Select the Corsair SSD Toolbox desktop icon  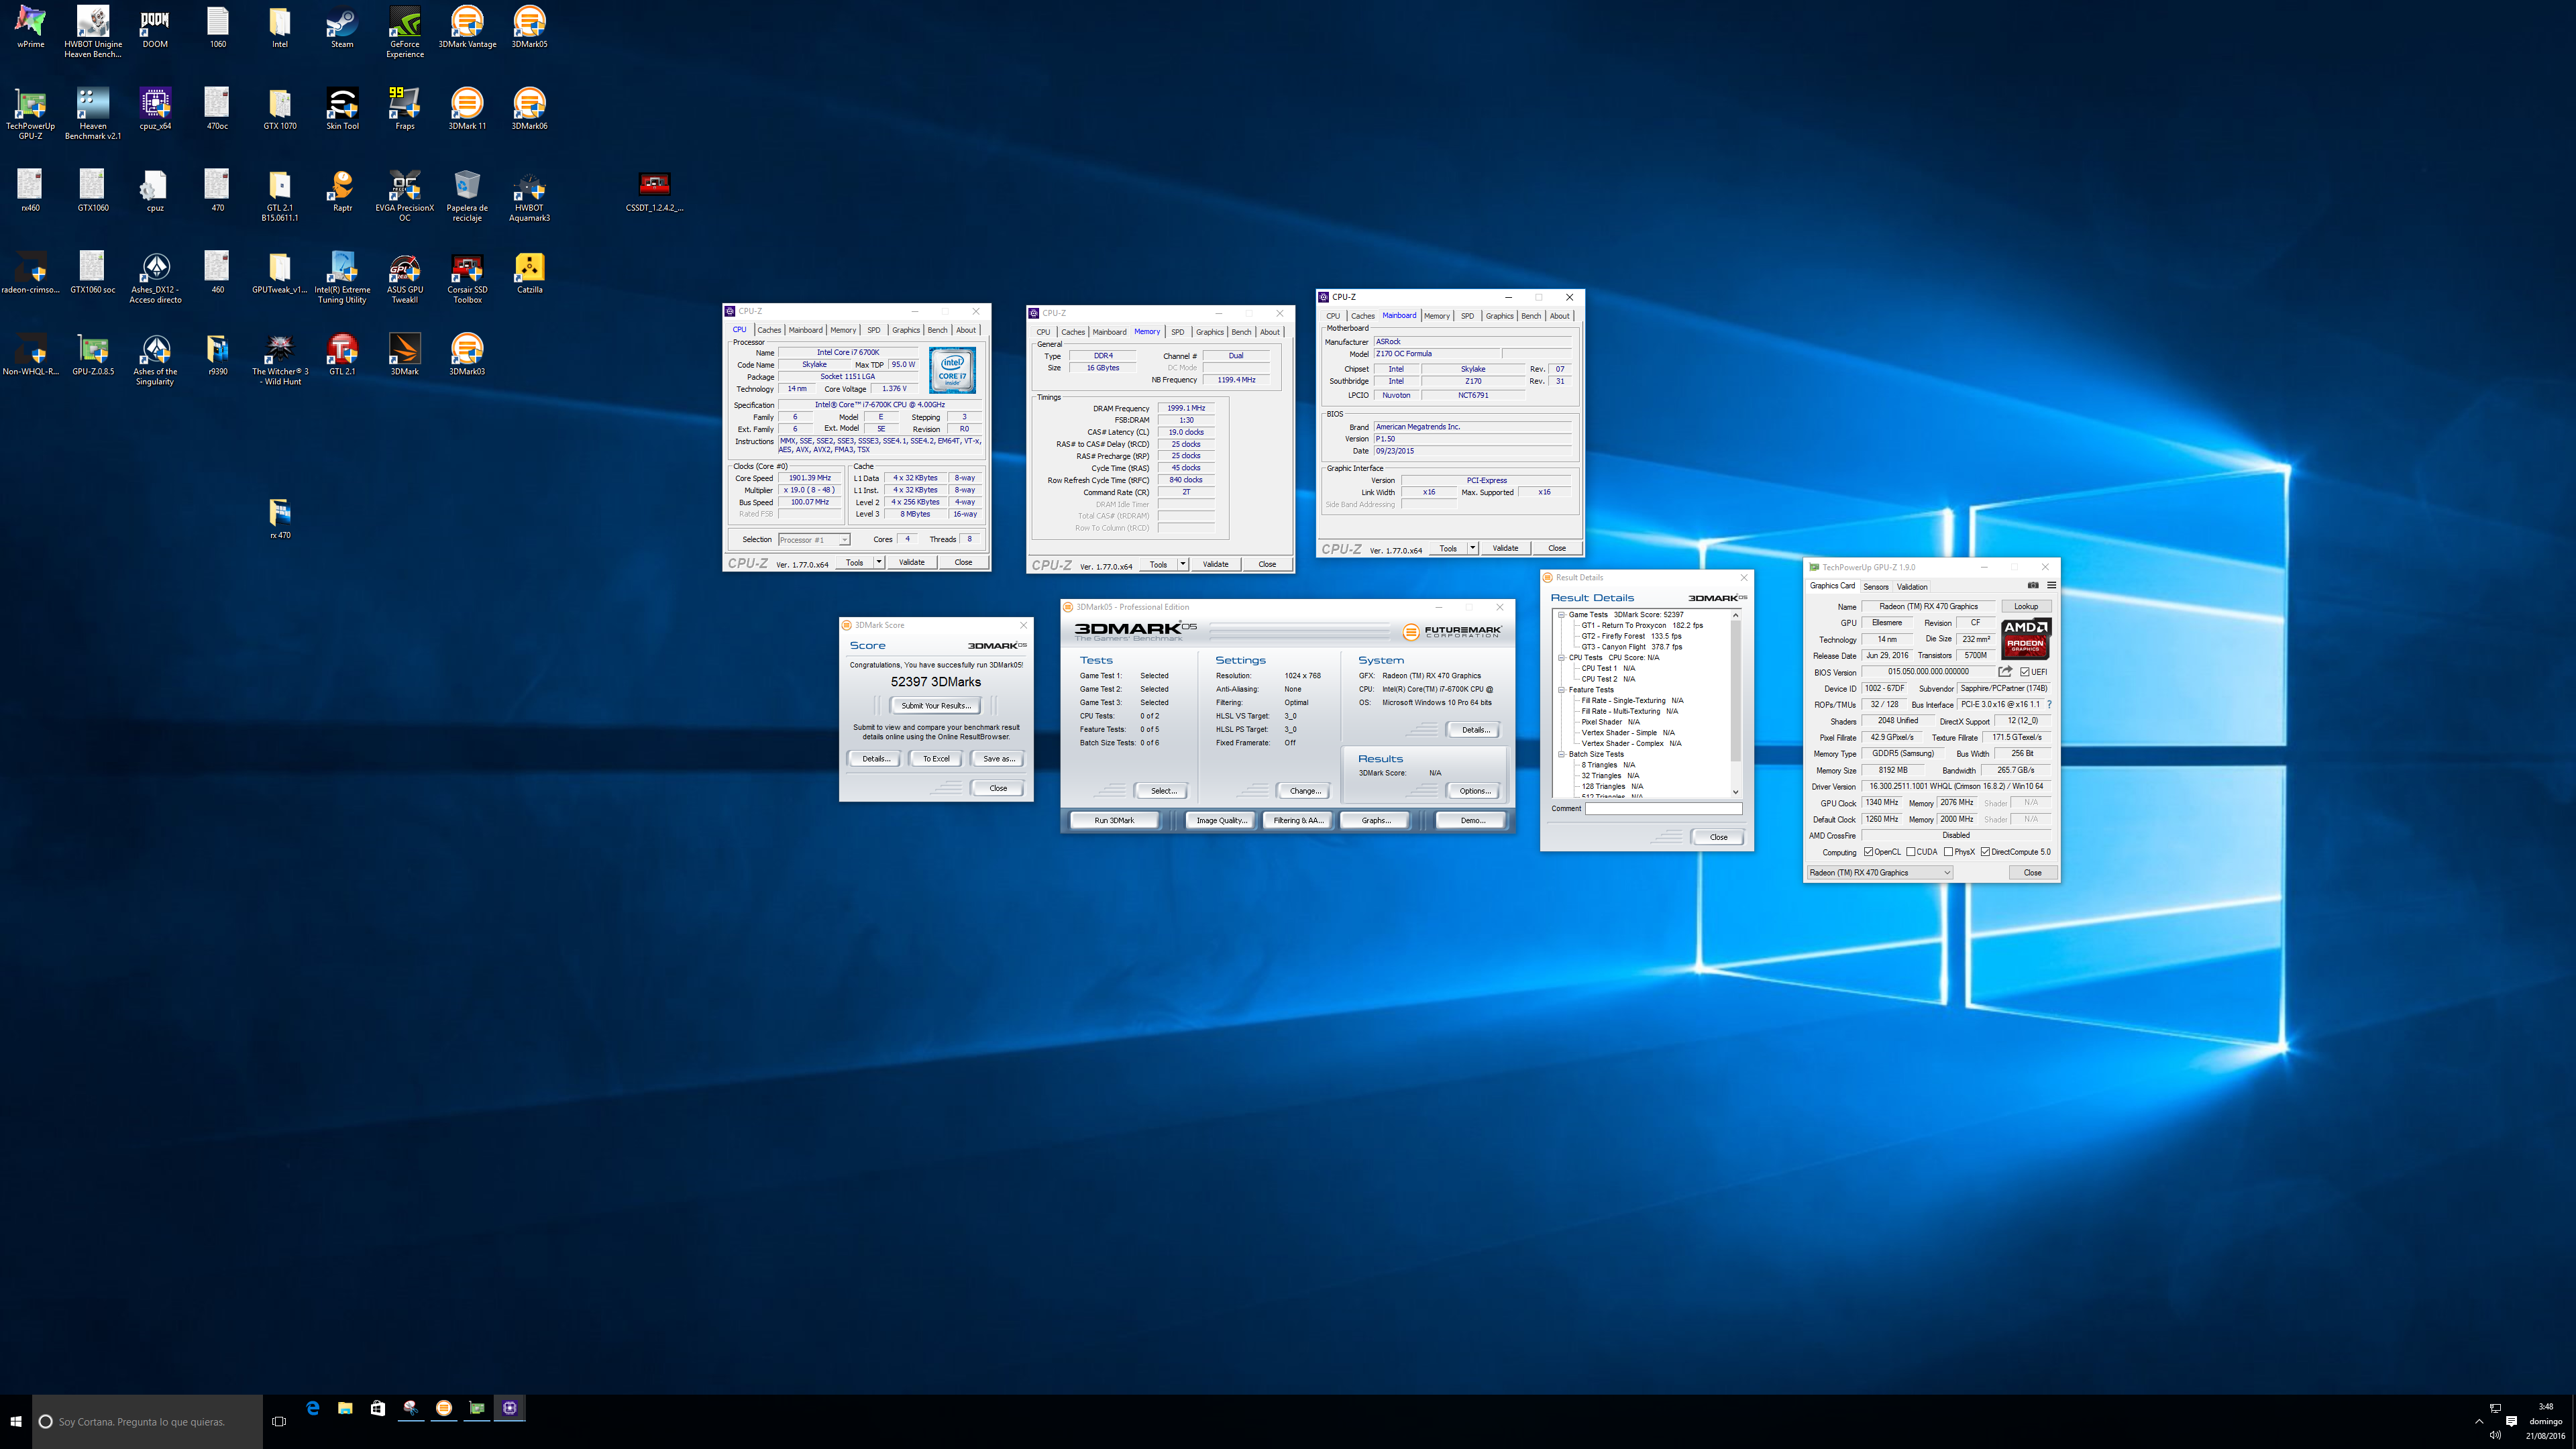[x=467, y=278]
